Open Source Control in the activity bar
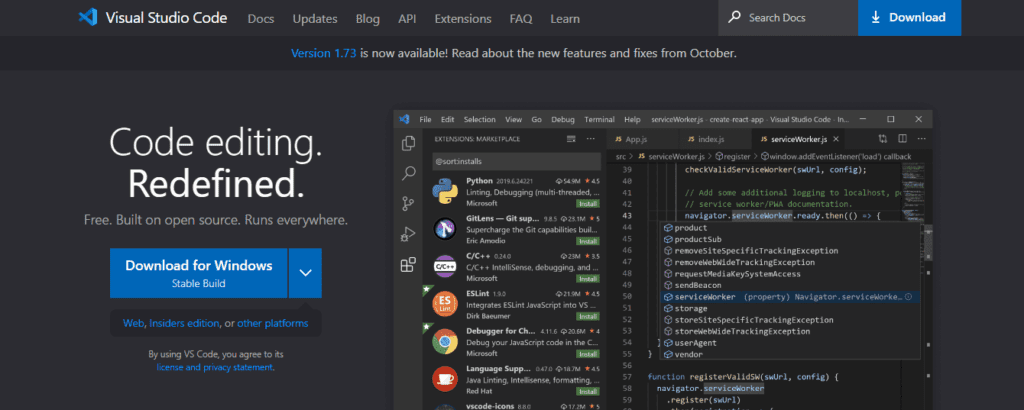 pyautogui.click(x=408, y=203)
